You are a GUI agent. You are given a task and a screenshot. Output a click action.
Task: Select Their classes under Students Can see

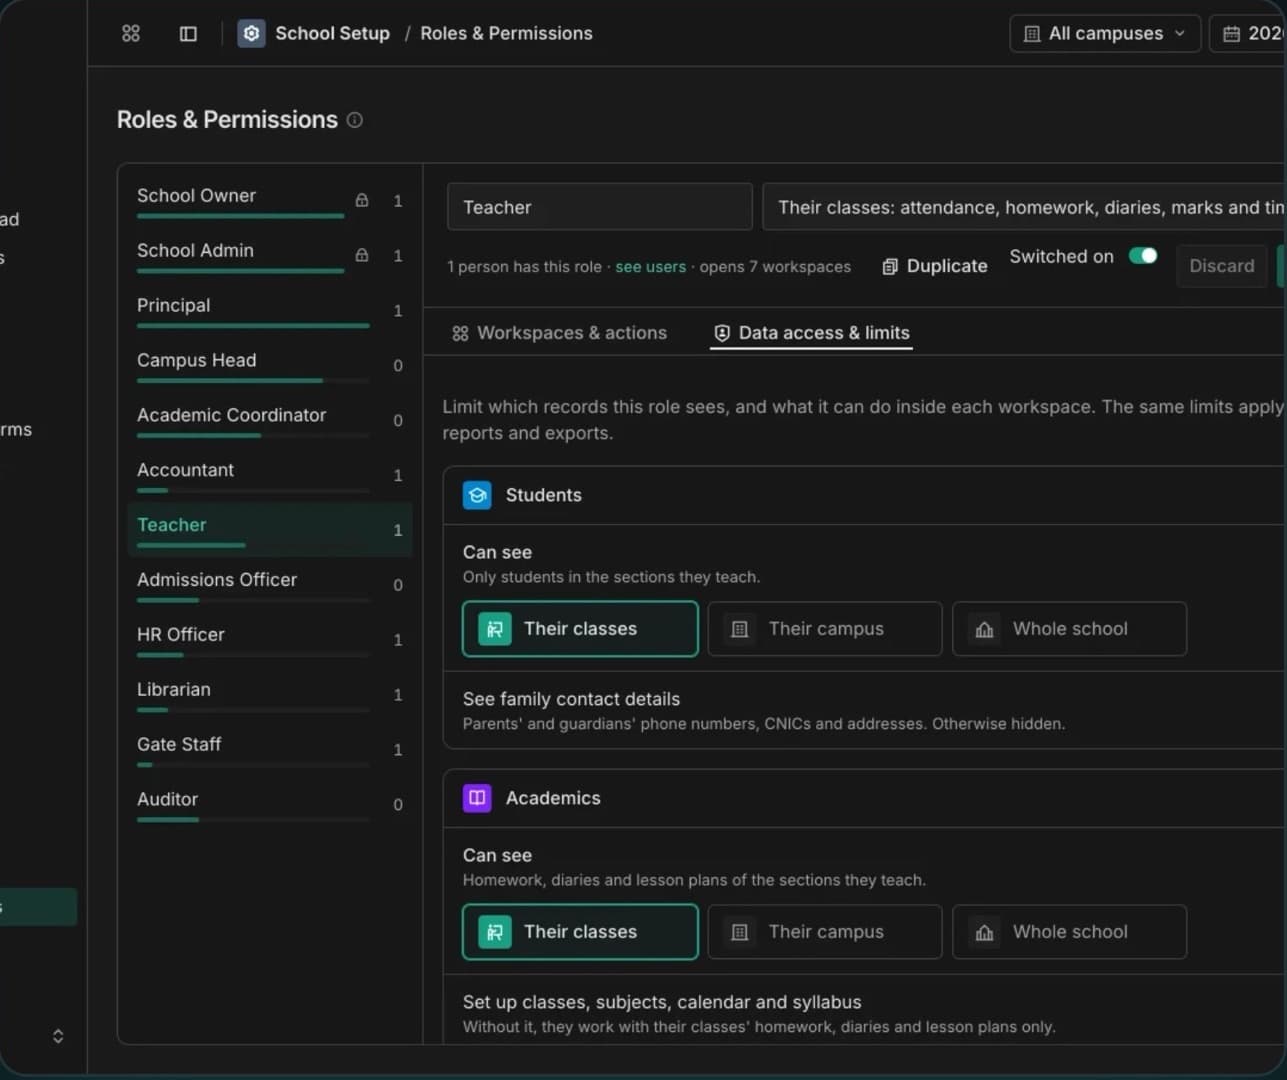[580, 629]
